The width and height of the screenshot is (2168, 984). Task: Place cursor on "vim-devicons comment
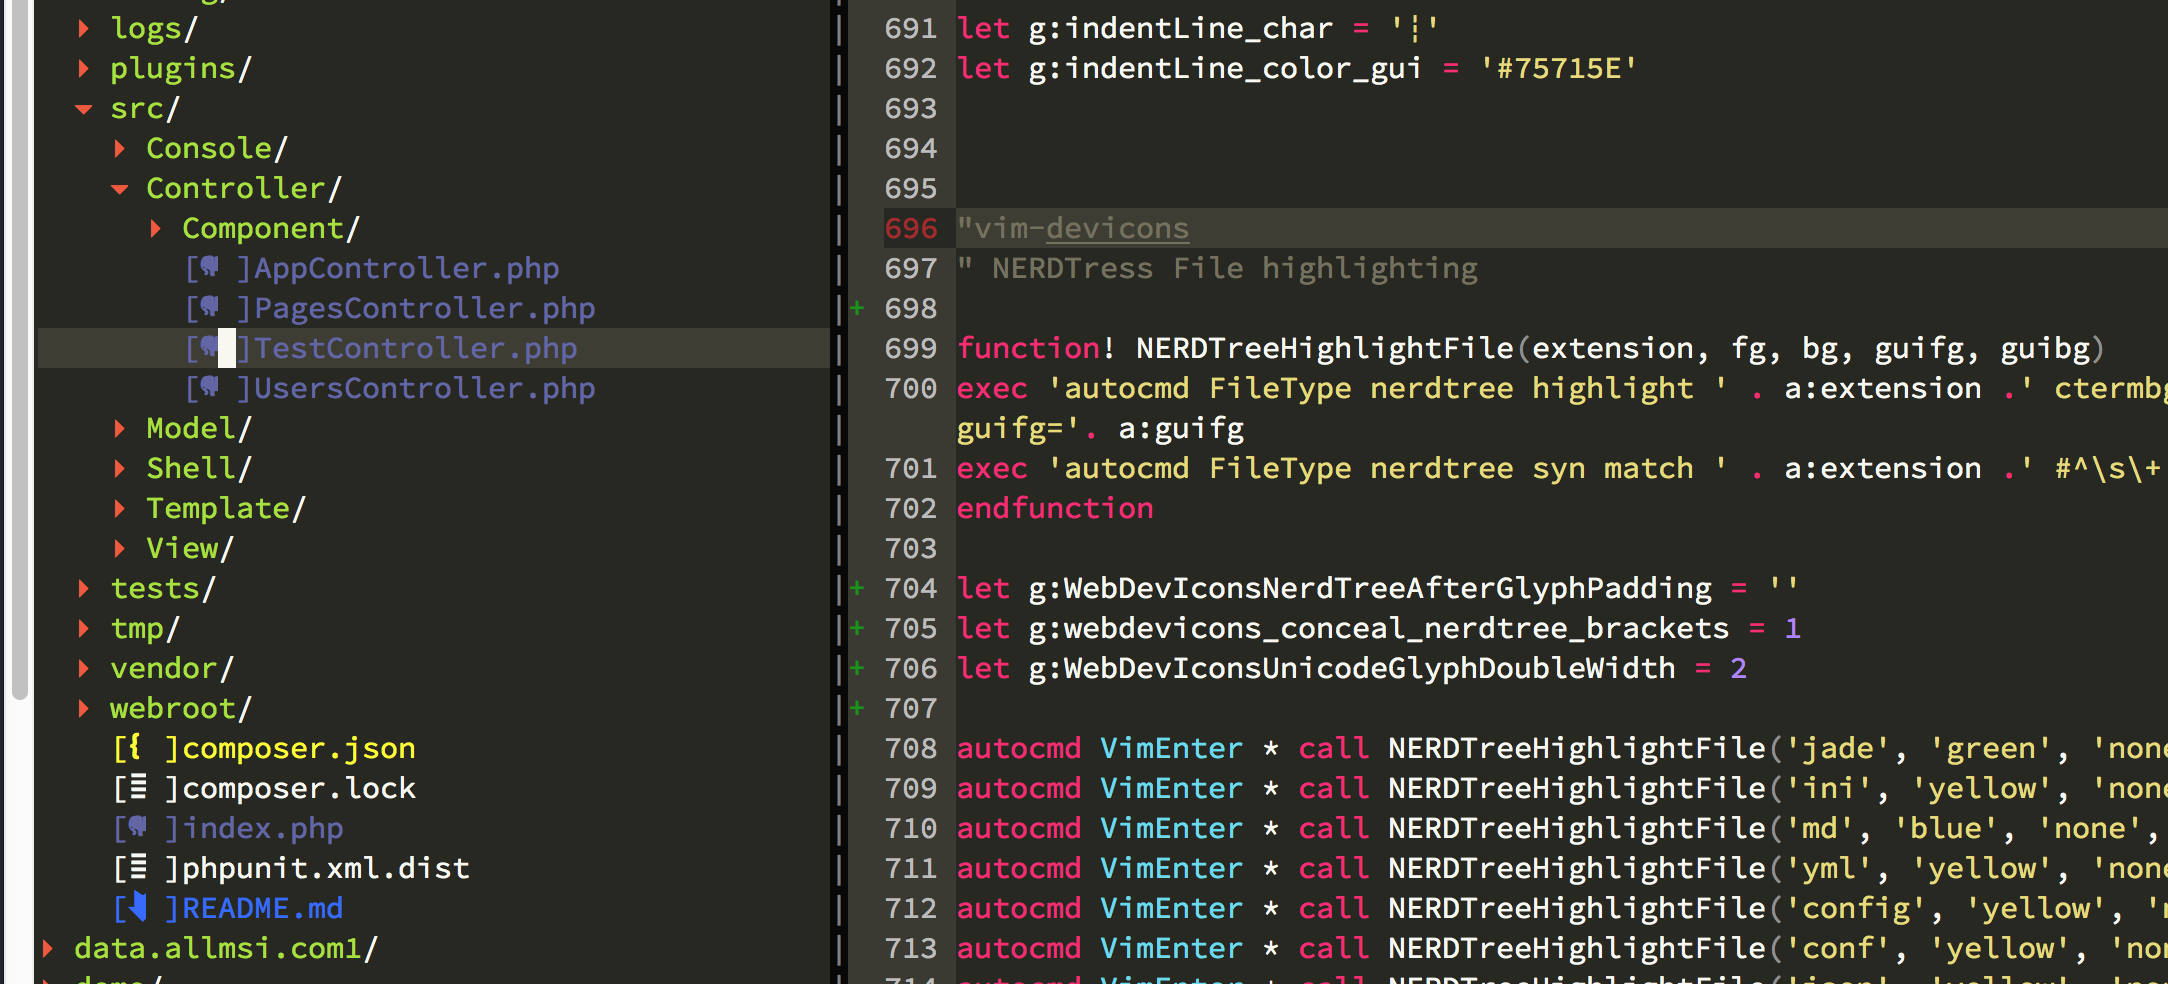pyautogui.click(x=1073, y=228)
